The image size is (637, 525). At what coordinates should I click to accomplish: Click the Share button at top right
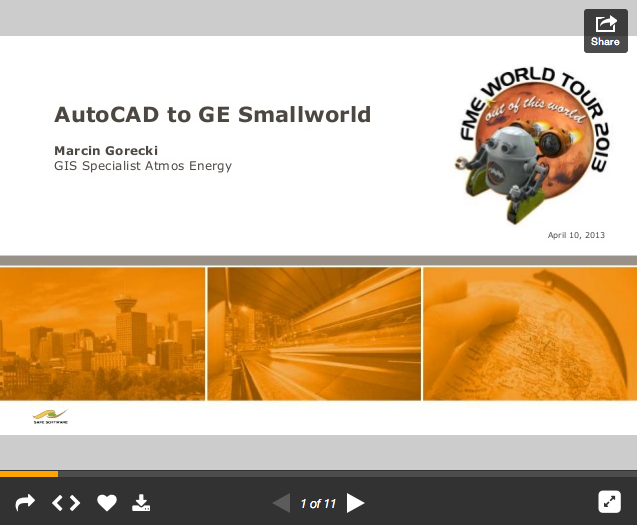(x=605, y=31)
